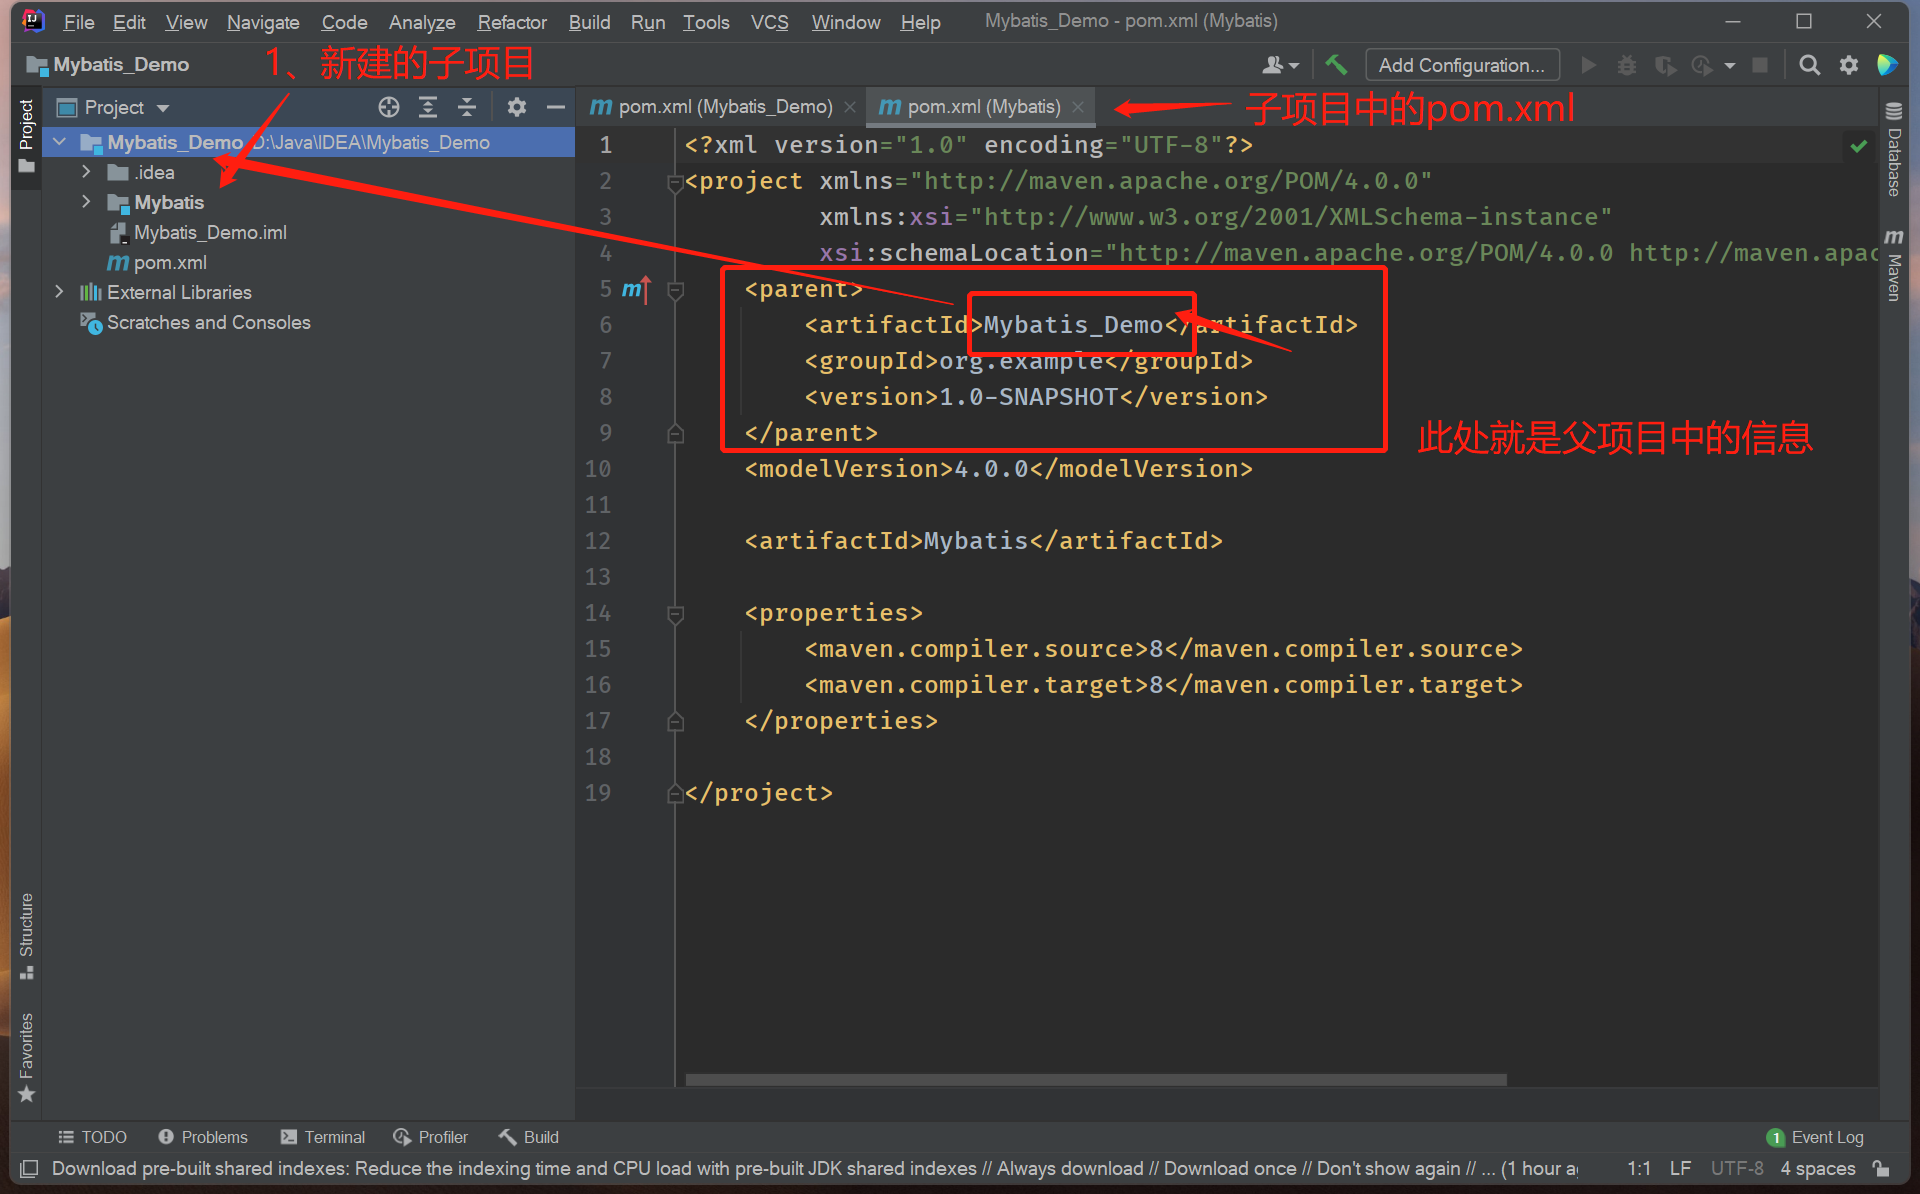The image size is (1920, 1194).
Task: Open Search Everywhere magnifier icon
Action: [x=1809, y=65]
